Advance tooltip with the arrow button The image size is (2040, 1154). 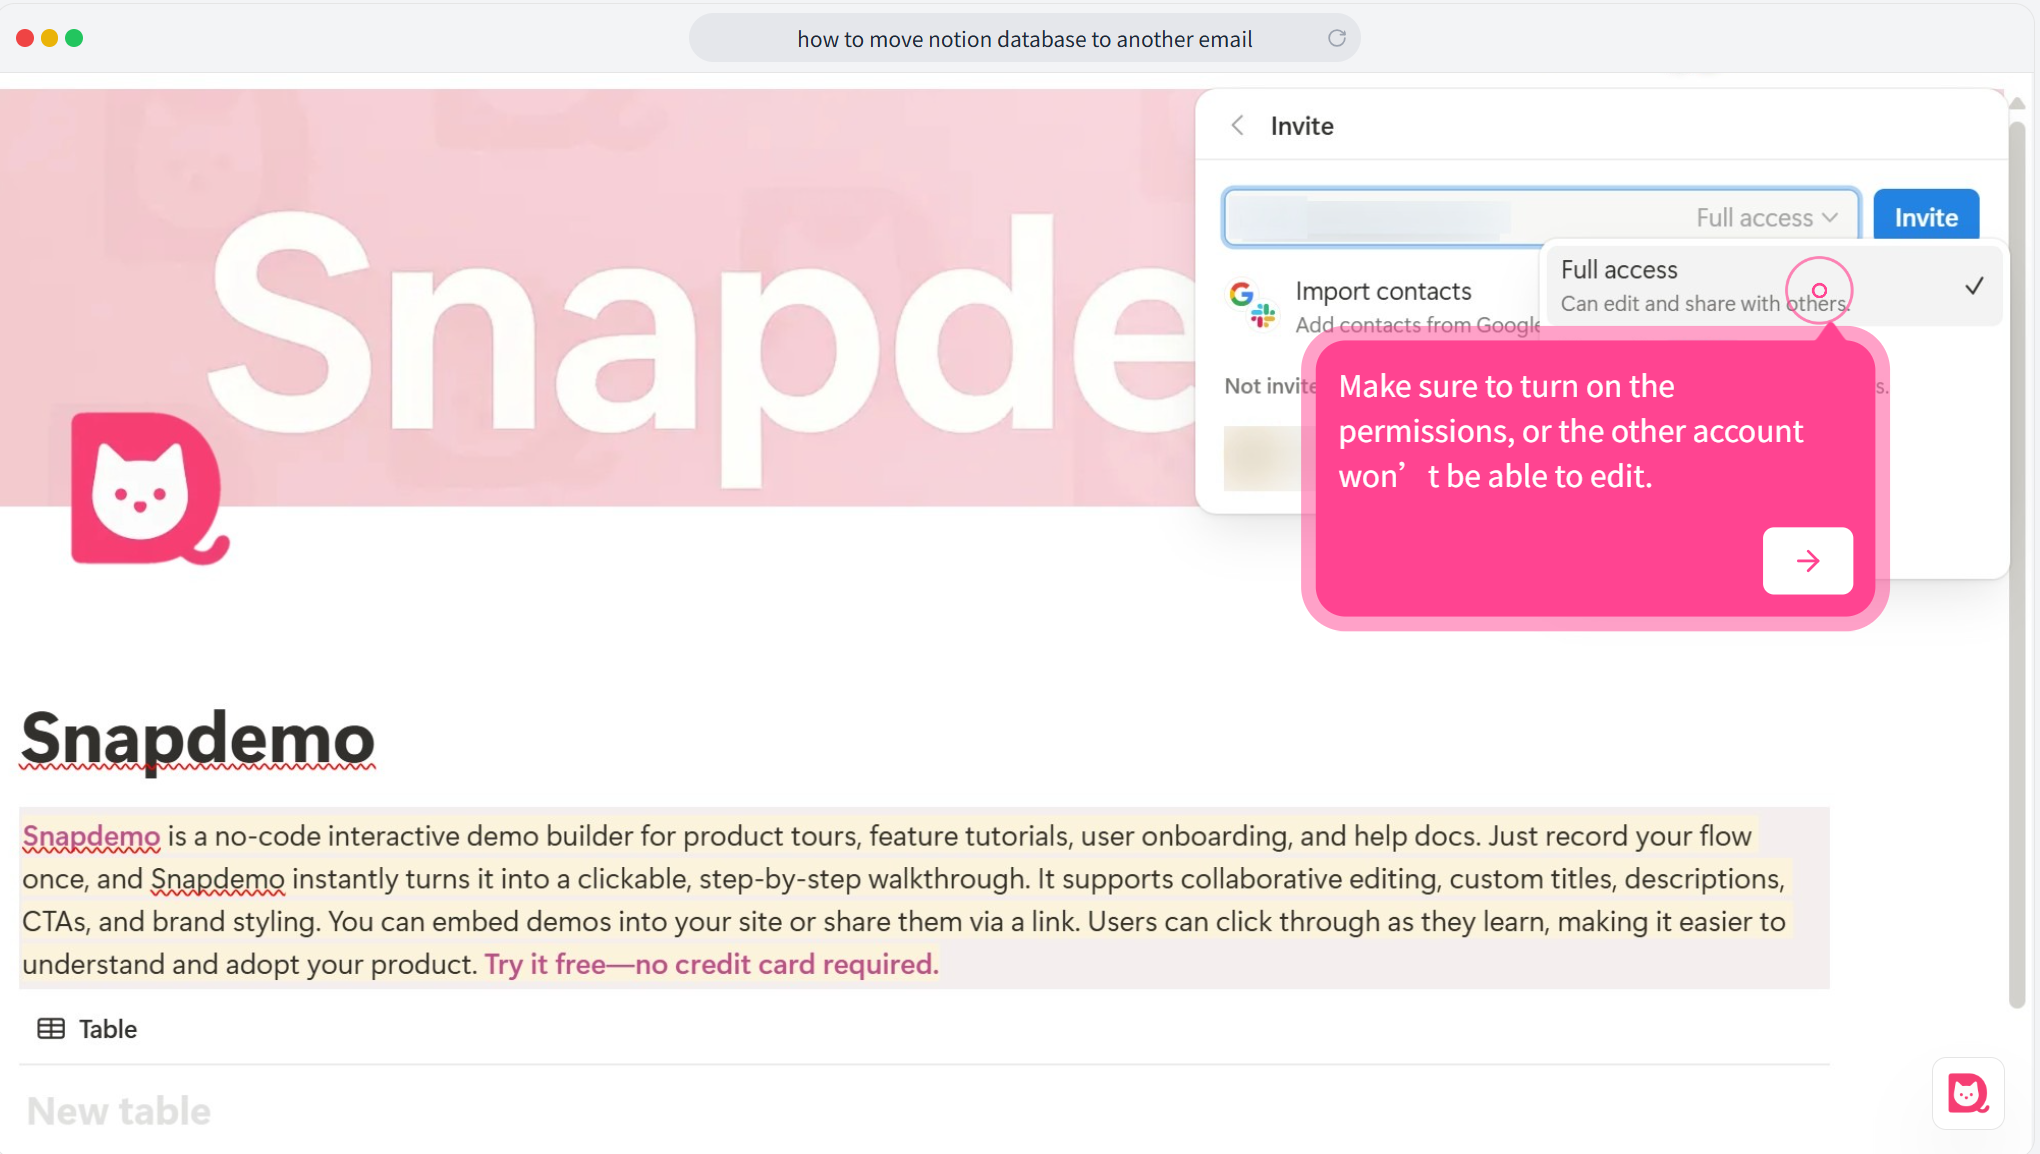pyautogui.click(x=1807, y=560)
